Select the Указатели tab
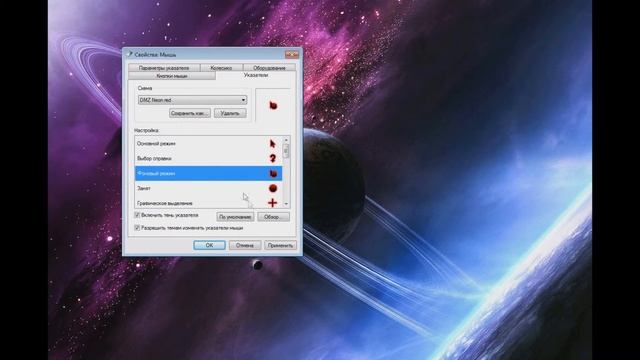This screenshot has height=360, width=640. (256, 75)
